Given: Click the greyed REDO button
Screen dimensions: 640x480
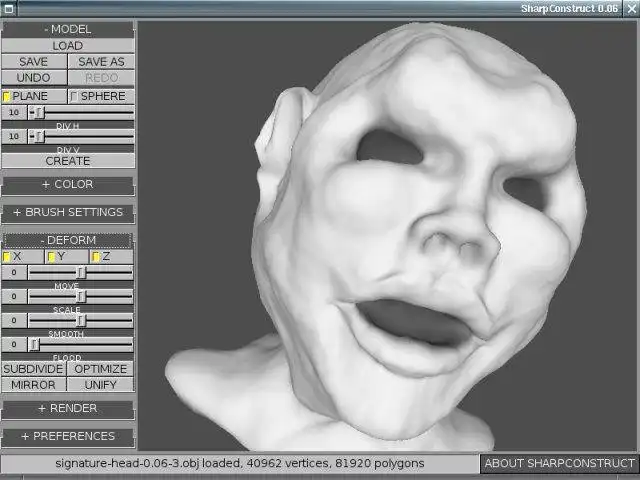Looking at the screenshot, I should point(101,78).
